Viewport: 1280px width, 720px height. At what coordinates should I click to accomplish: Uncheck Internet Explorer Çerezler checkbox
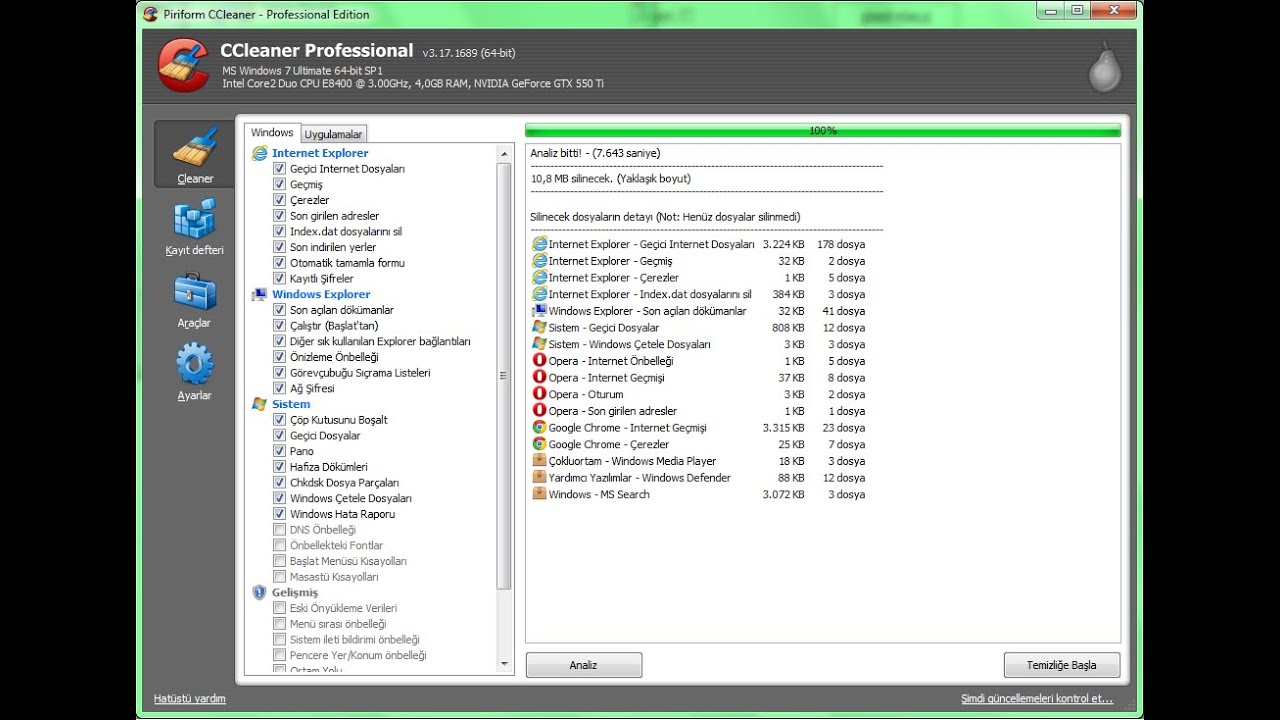coord(280,200)
